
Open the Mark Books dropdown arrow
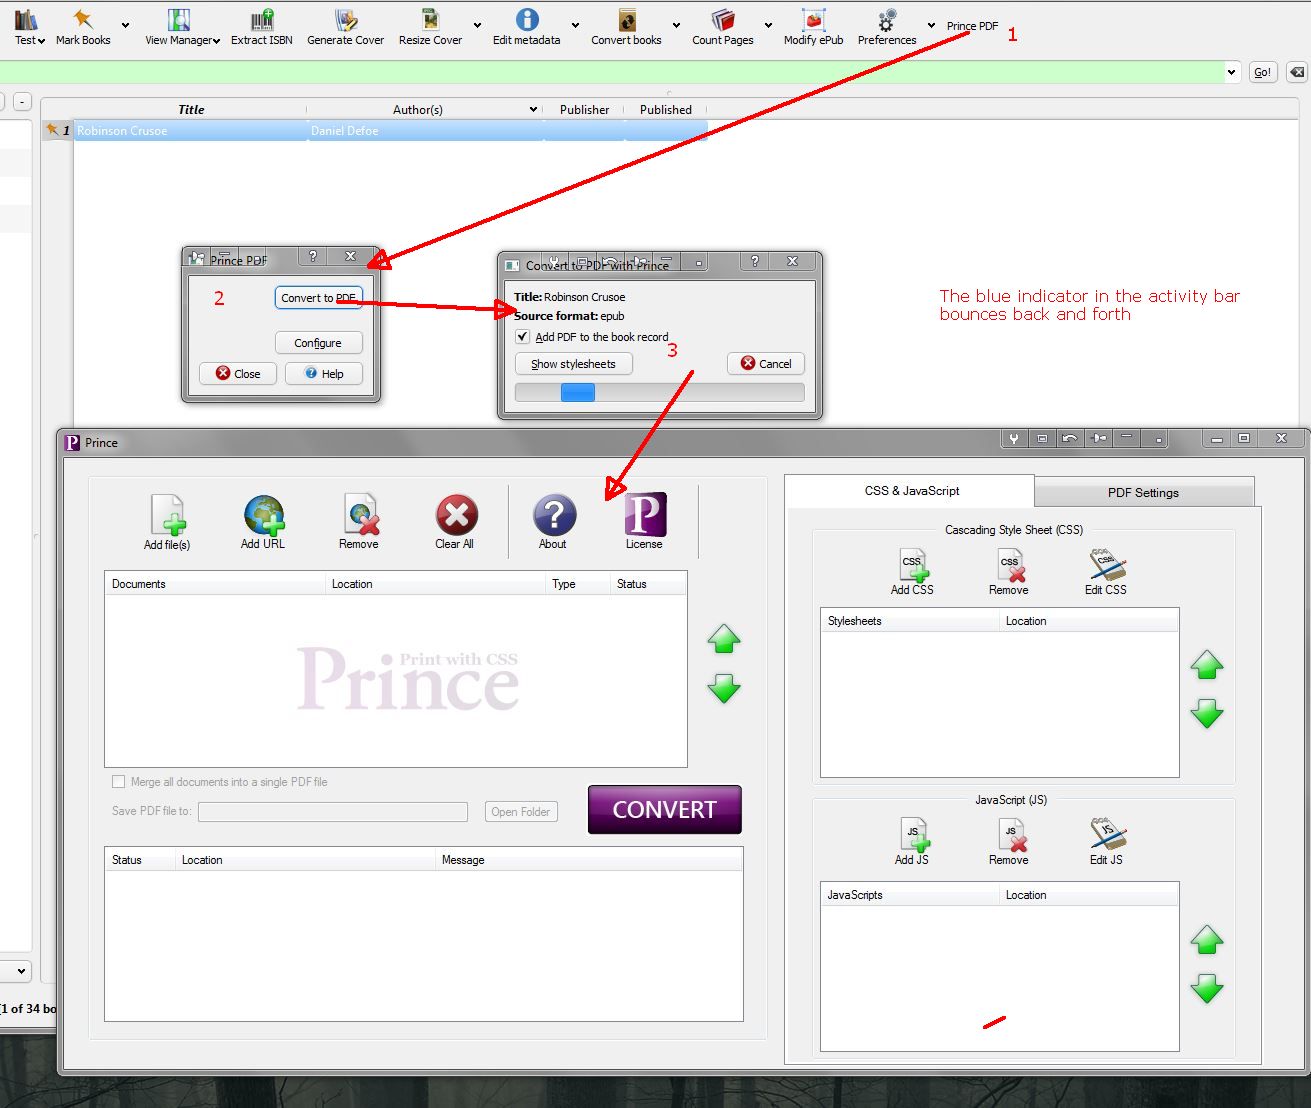click(125, 26)
